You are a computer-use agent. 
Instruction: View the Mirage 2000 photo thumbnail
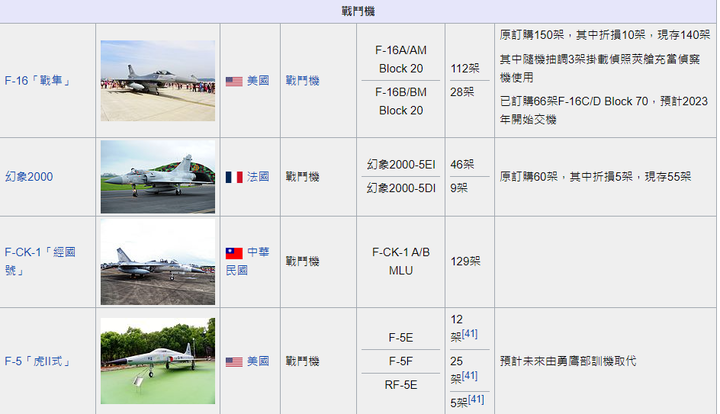(158, 177)
